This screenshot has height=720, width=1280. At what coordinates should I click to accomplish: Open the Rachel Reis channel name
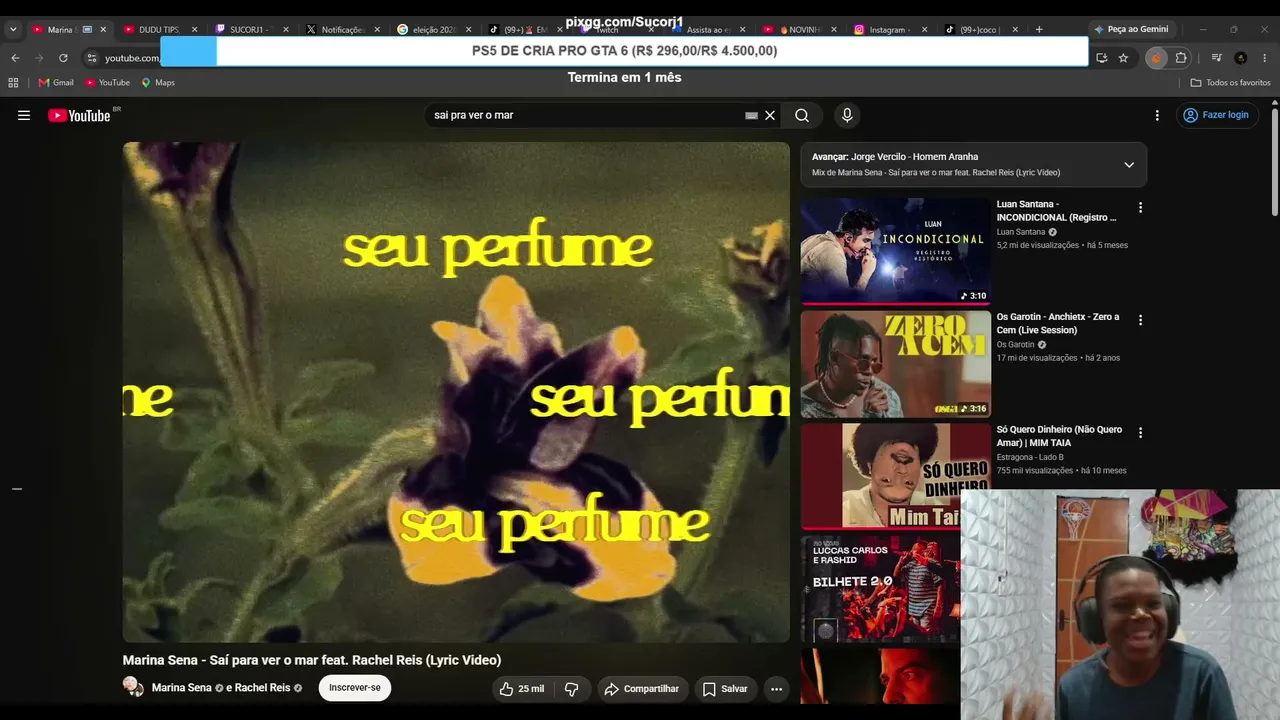point(262,688)
